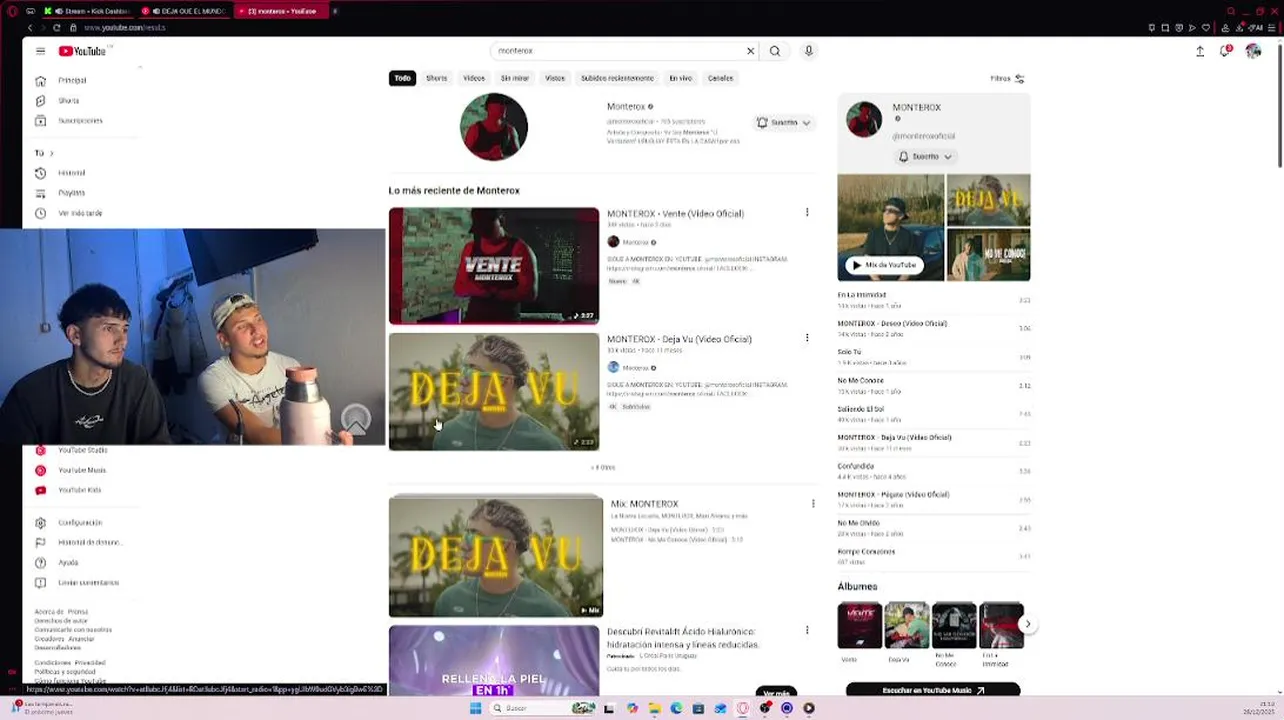Open MONTEROX - Deja Vu (Video Oficial) title
This screenshot has width=1284, height=720.
679,339
